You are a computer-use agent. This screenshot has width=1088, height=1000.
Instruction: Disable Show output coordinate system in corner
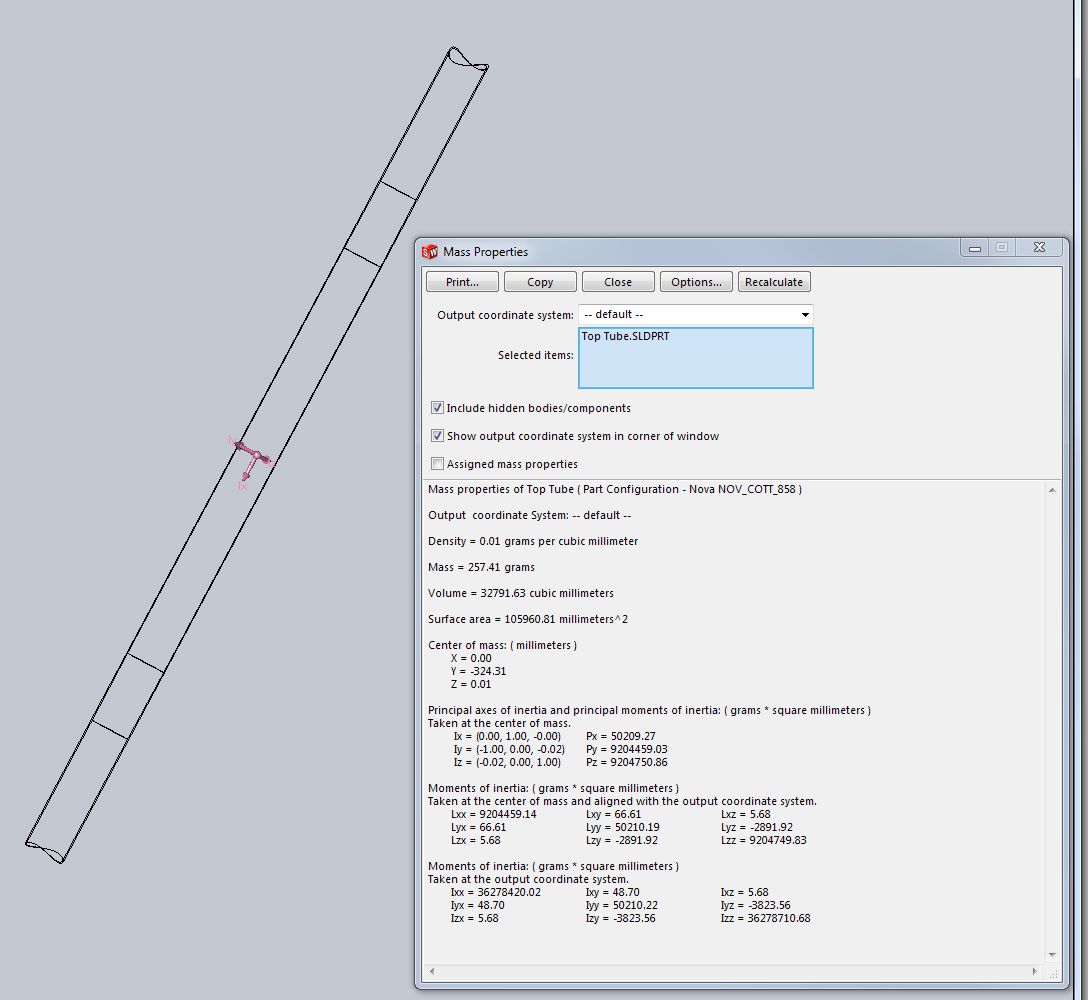(x=438, y=436)
